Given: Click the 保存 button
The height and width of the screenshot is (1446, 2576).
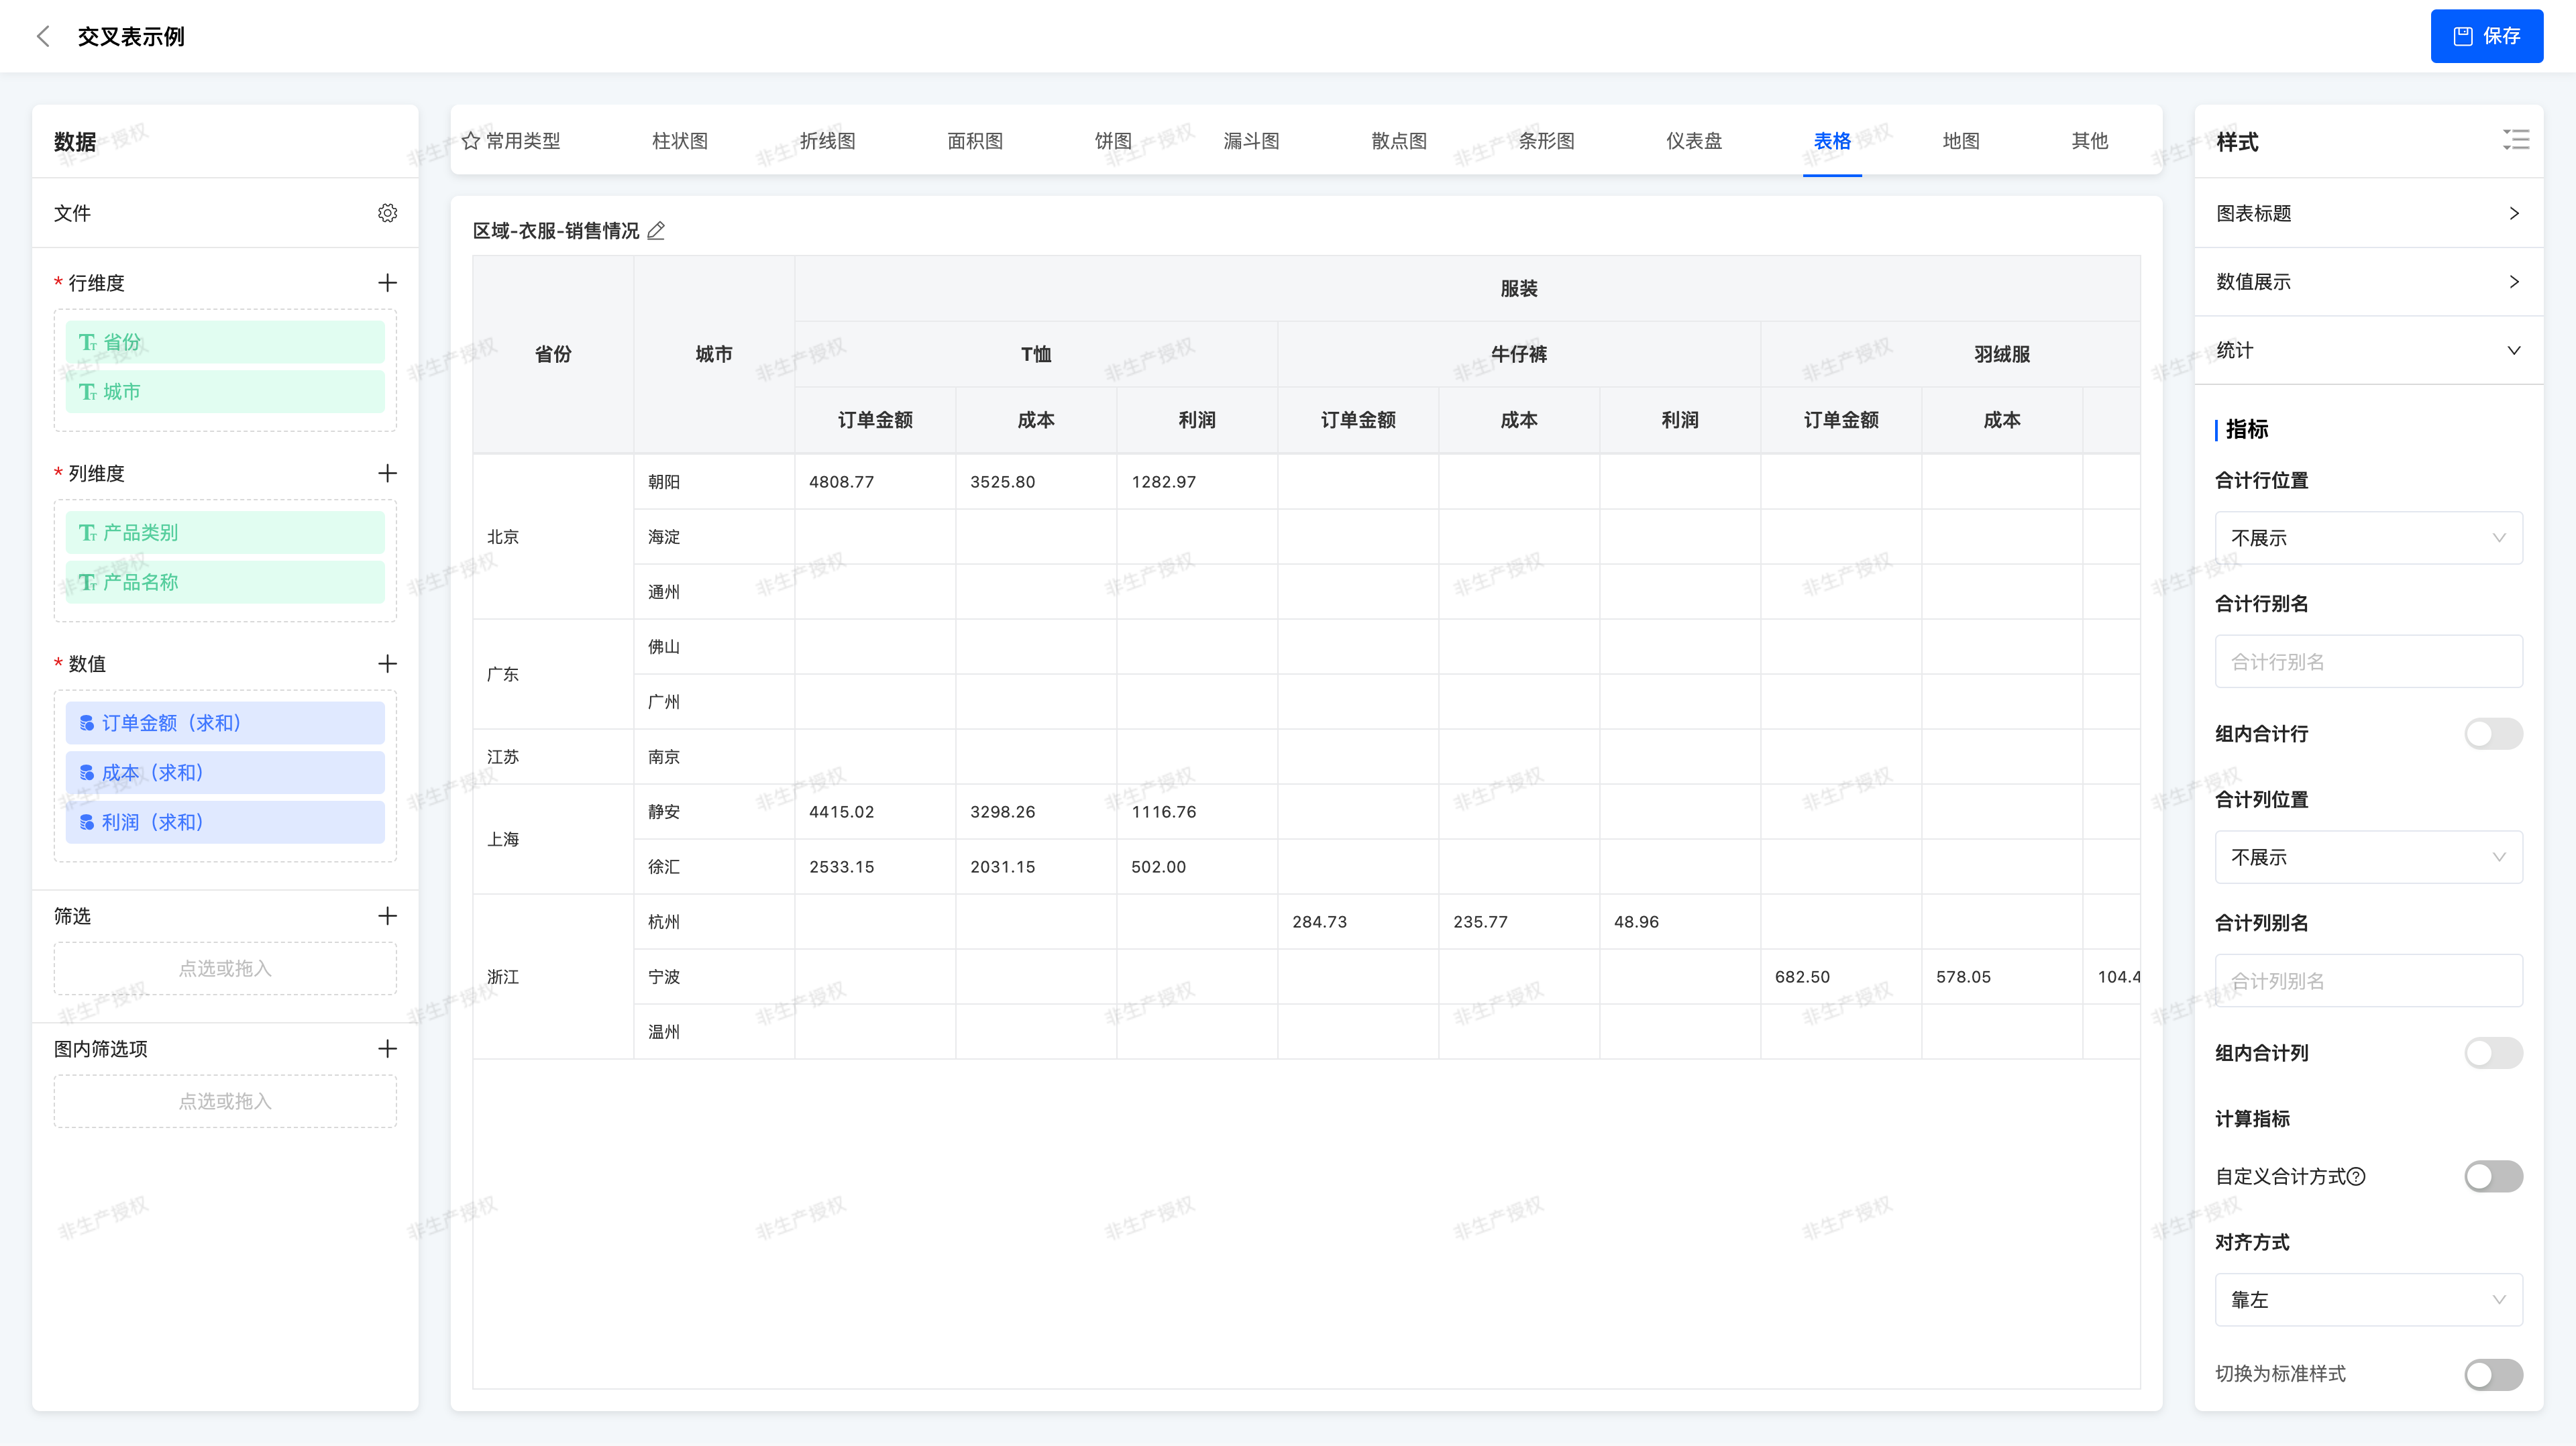Looking at the screenshot, I should (2486, 37).
